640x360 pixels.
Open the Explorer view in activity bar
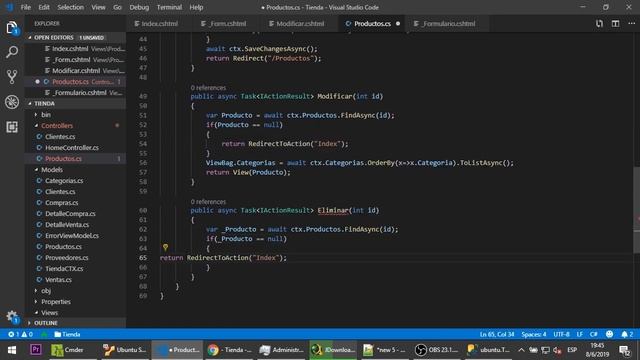pyautogui.click(x=12, y=28)
